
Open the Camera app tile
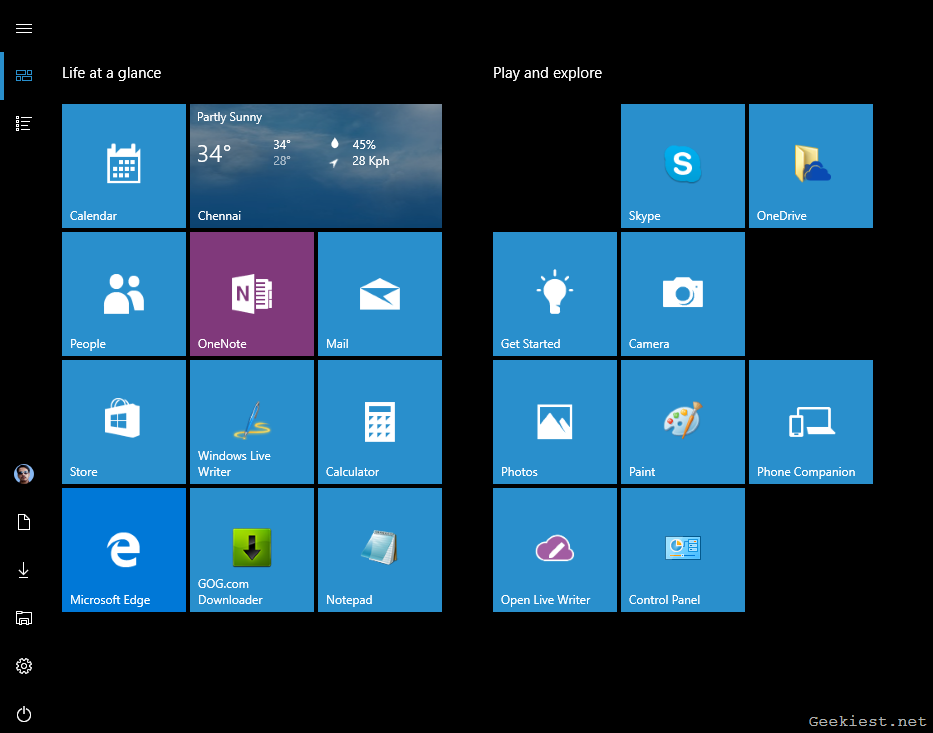(x=683, y=294)
